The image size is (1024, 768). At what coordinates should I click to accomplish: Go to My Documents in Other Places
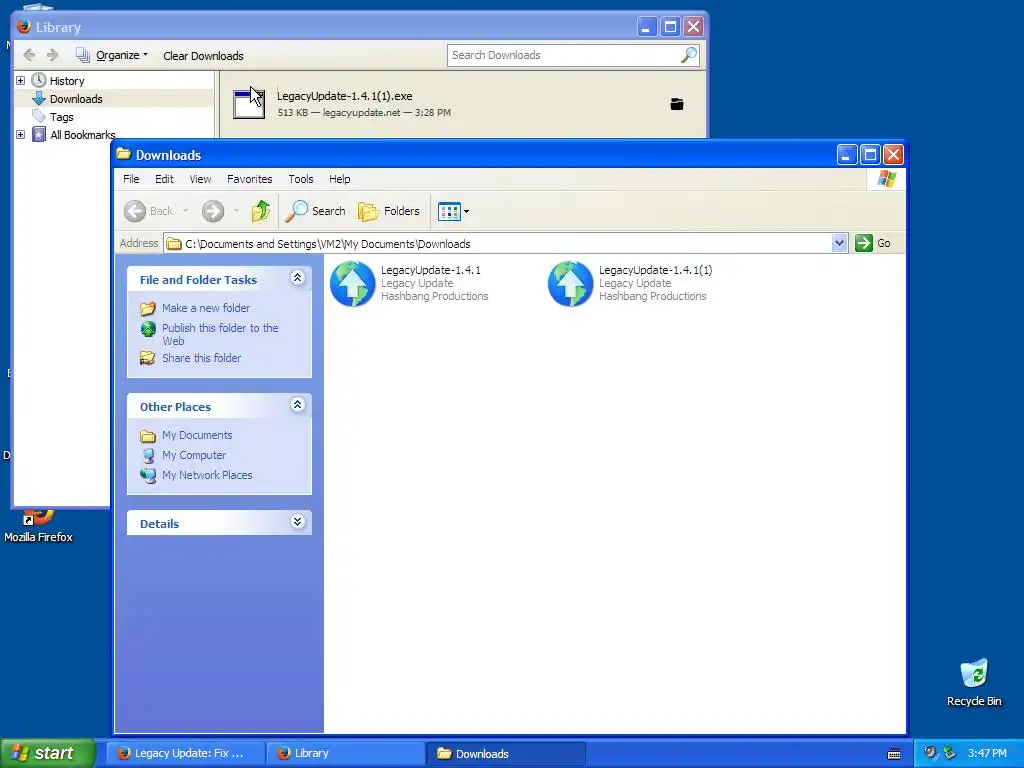coord(197,435)
